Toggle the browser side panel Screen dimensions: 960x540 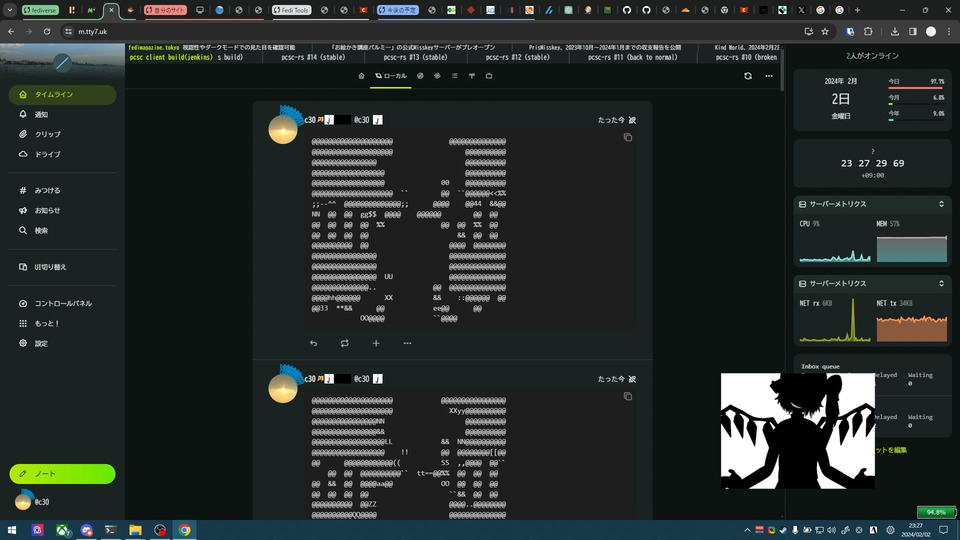tap(913, 31)
